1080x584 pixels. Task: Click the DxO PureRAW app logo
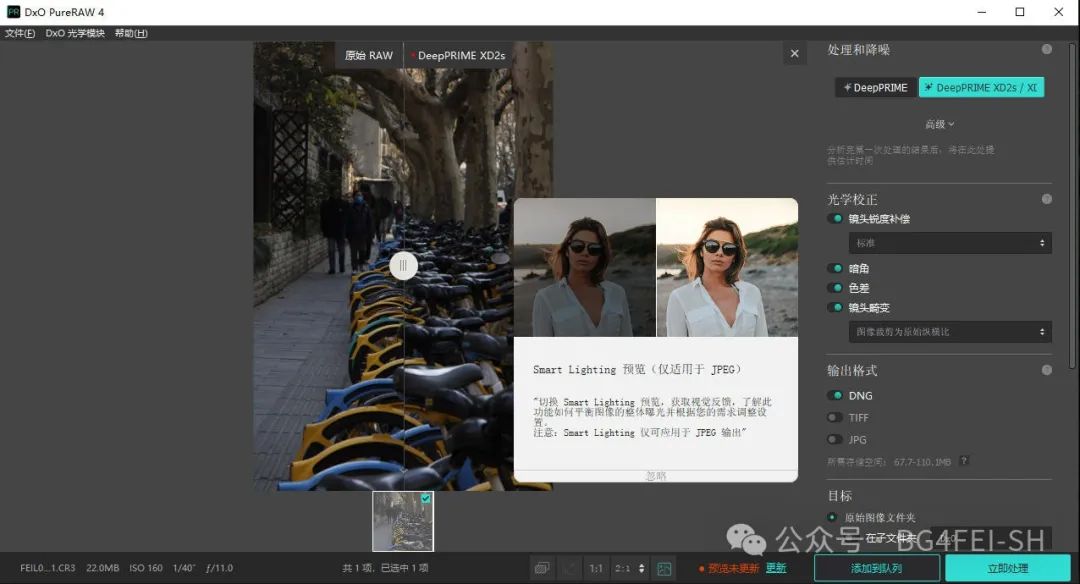pos(13,12)
